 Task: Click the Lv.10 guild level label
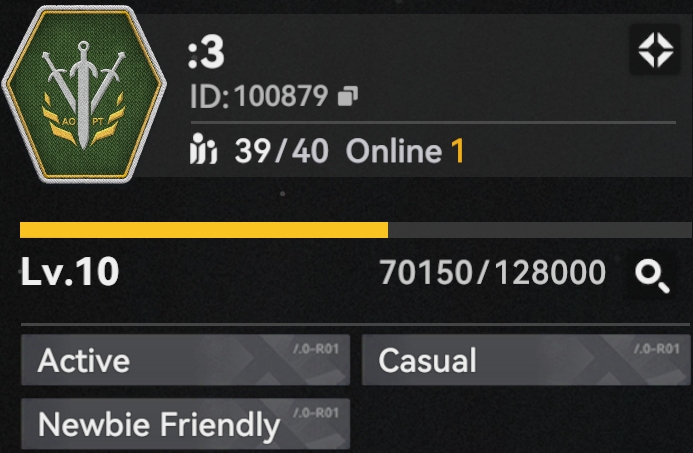(70, 272)
